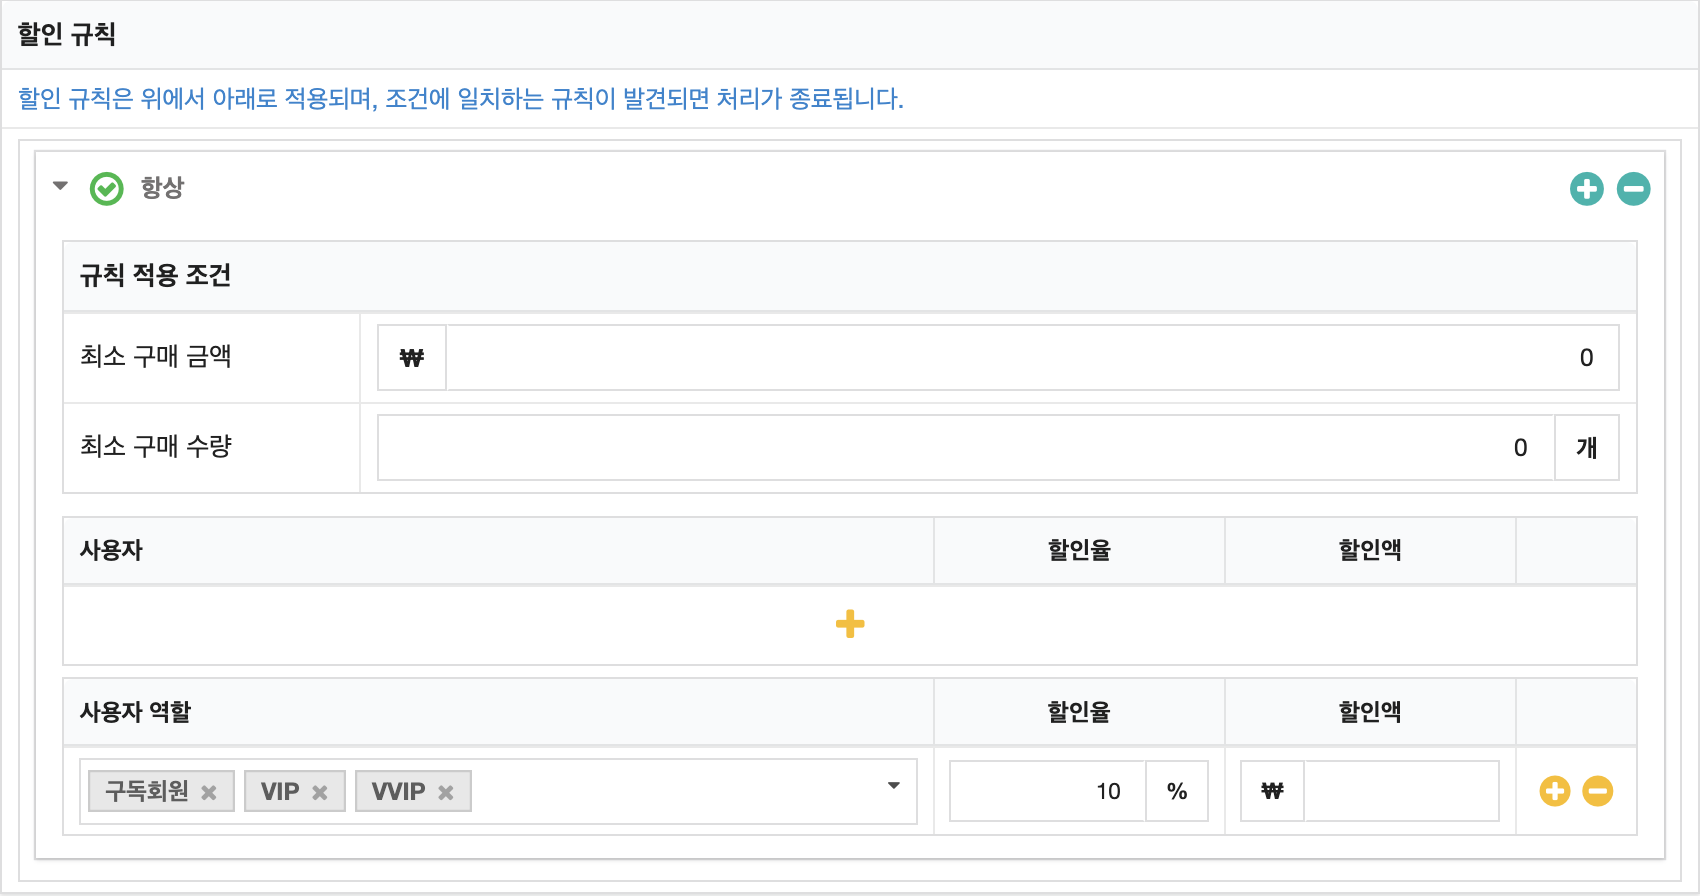
Task: Click the blue rule description text
Action: (x=461, y=99)
